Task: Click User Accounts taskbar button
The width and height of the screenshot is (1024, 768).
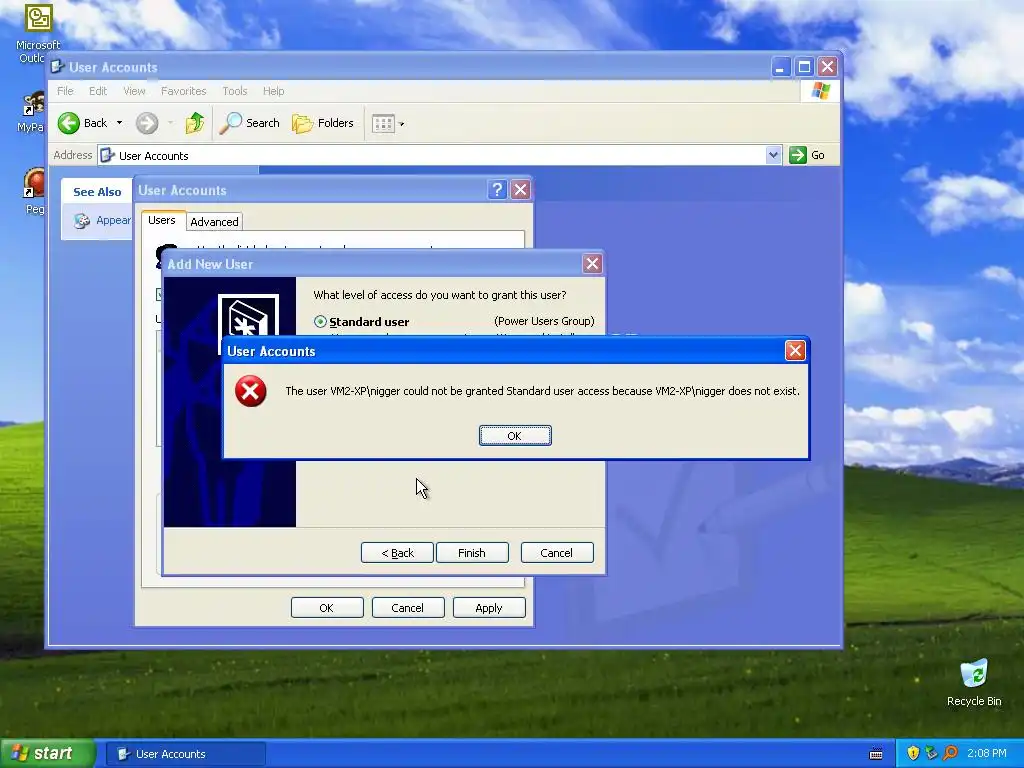Action: [x=186, y=754]
